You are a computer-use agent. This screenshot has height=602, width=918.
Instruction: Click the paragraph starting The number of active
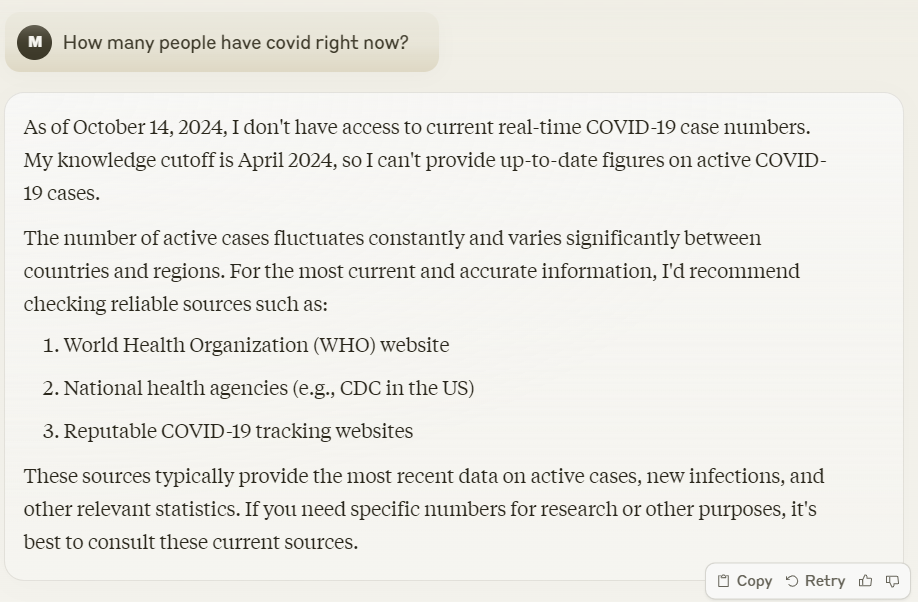click(412, 271)
